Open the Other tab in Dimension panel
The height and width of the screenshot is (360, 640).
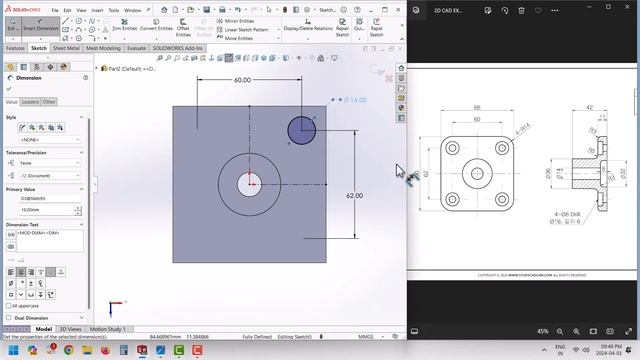point(49,102)
